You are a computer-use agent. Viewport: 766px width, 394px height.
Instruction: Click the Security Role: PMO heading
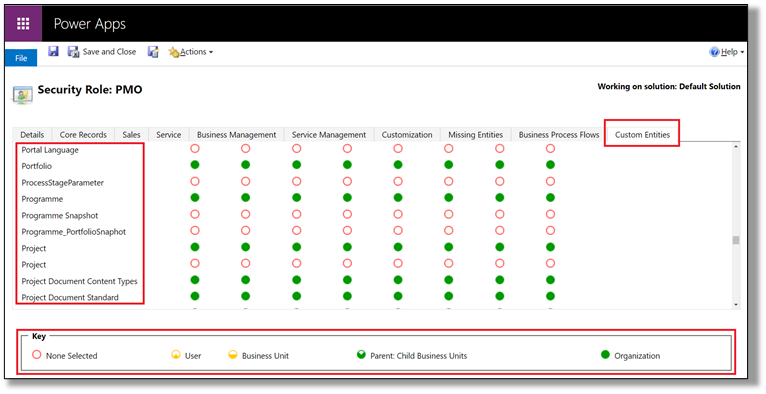[x=90, y=90]
